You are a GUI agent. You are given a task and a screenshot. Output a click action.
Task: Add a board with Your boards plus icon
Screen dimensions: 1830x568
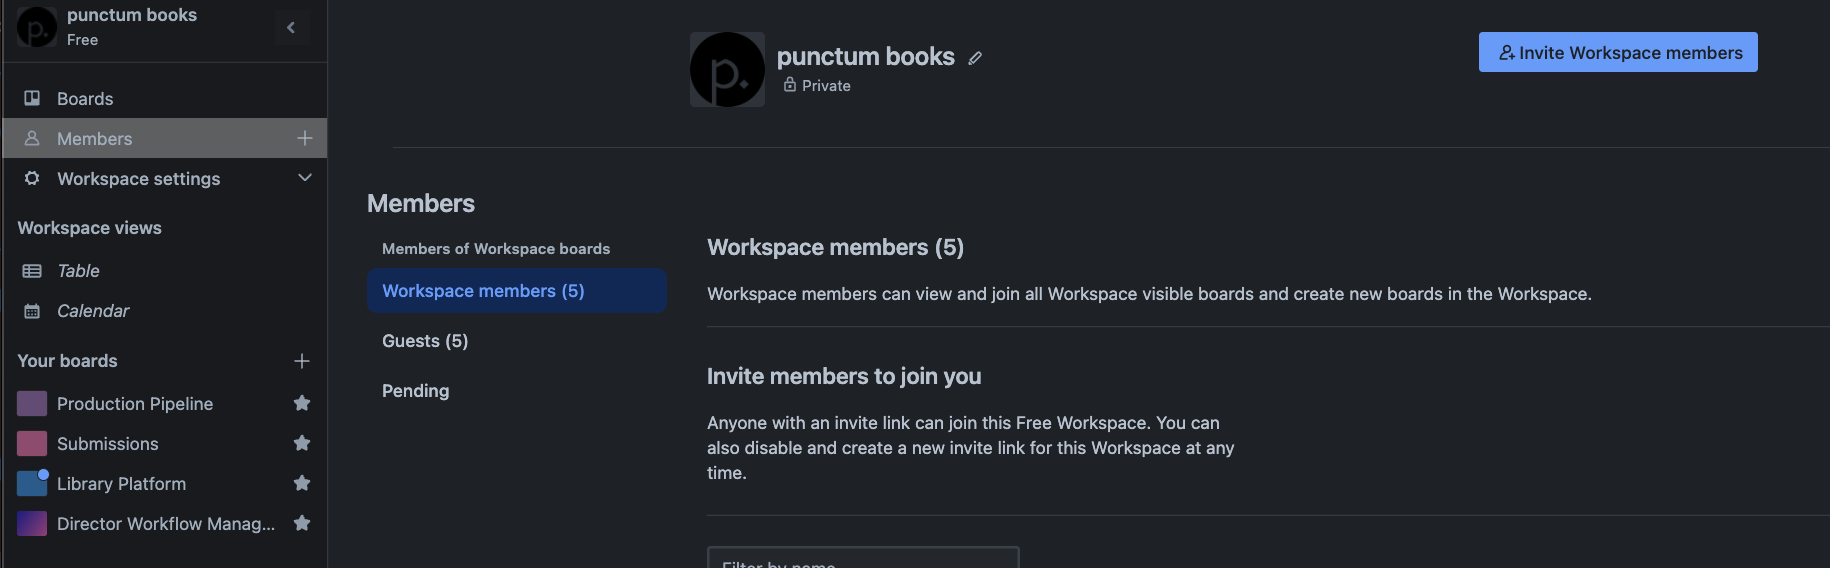tap(302, 361)
